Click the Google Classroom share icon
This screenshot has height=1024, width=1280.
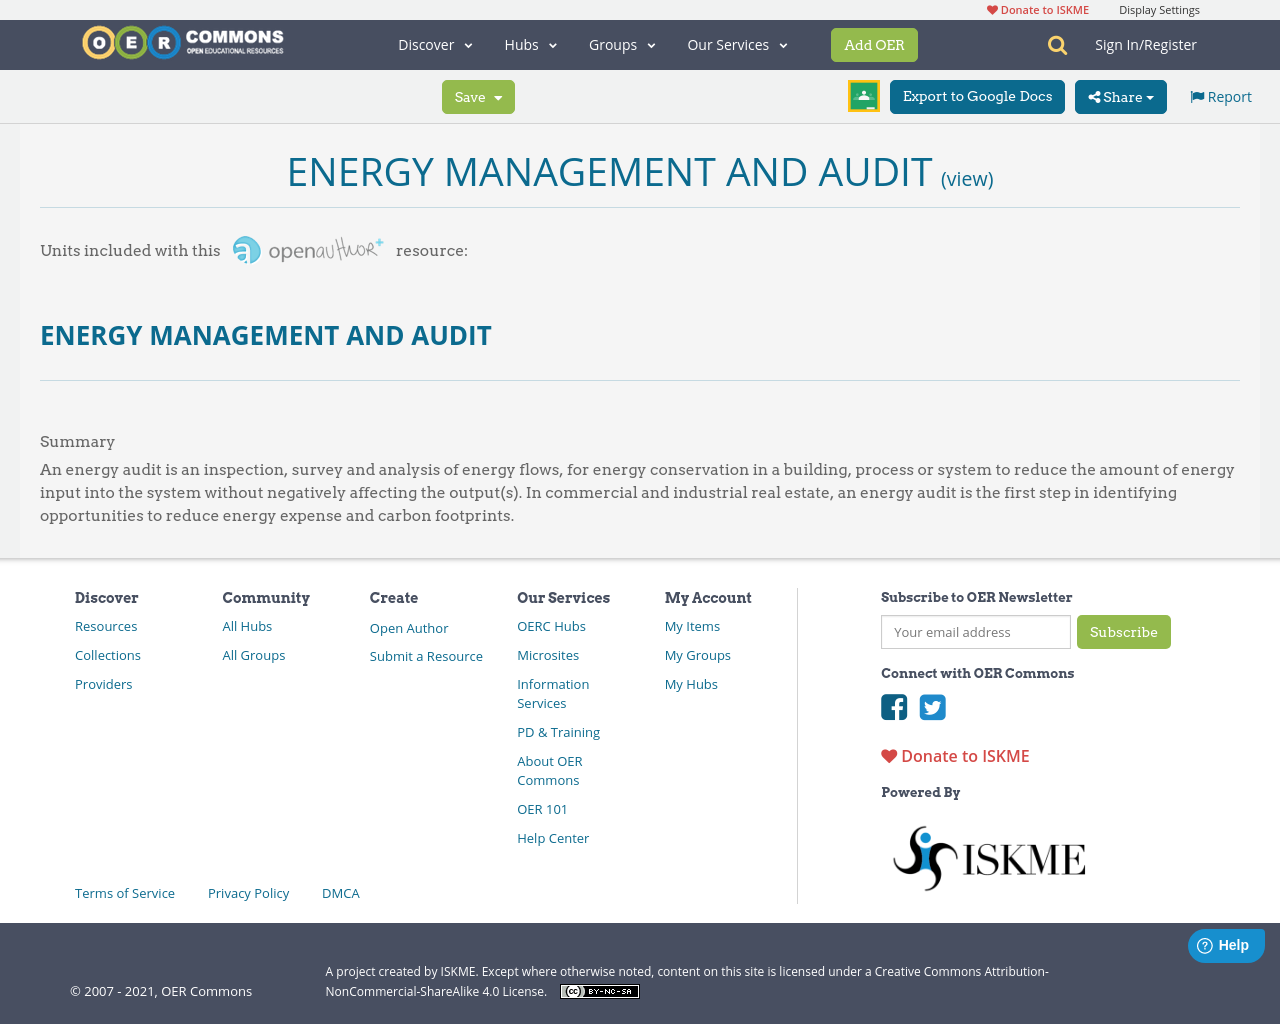click(x=863, y=94)
